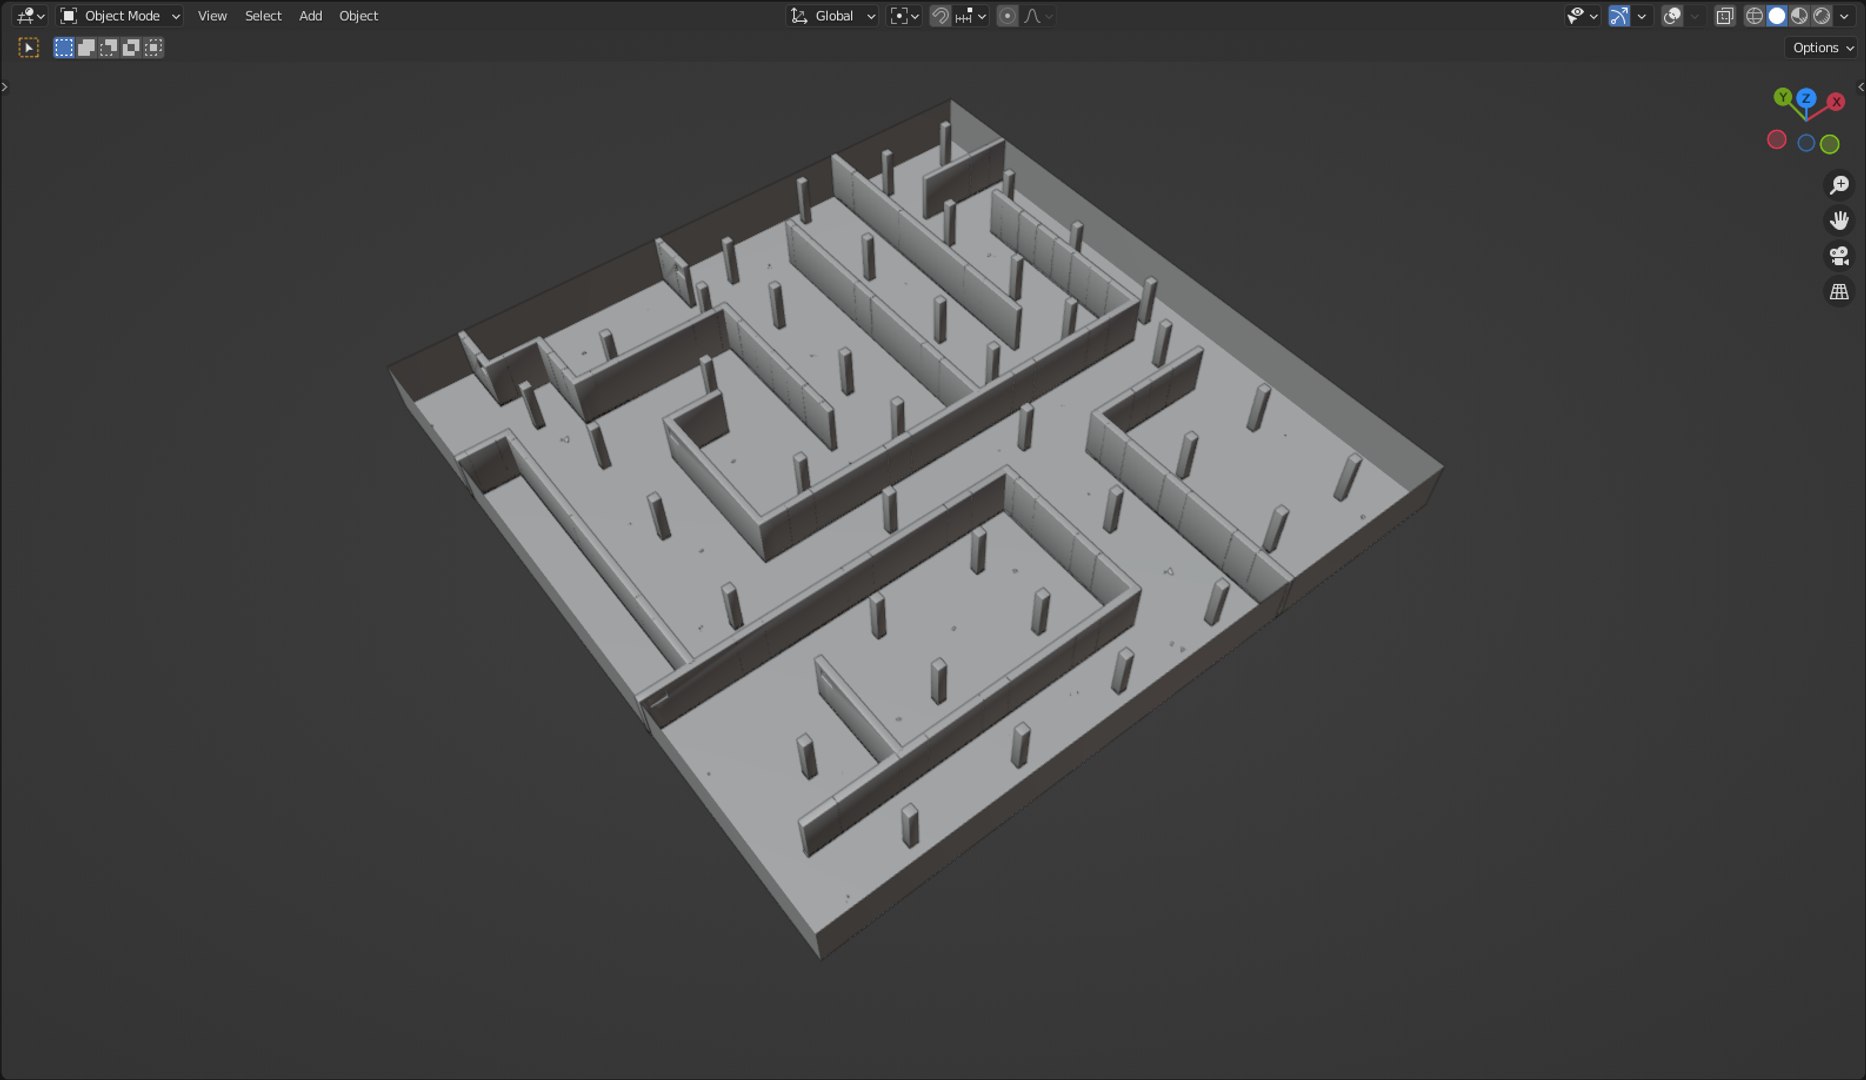Click the Z axis on navigation gizmo

click(x=1806, y=98)
